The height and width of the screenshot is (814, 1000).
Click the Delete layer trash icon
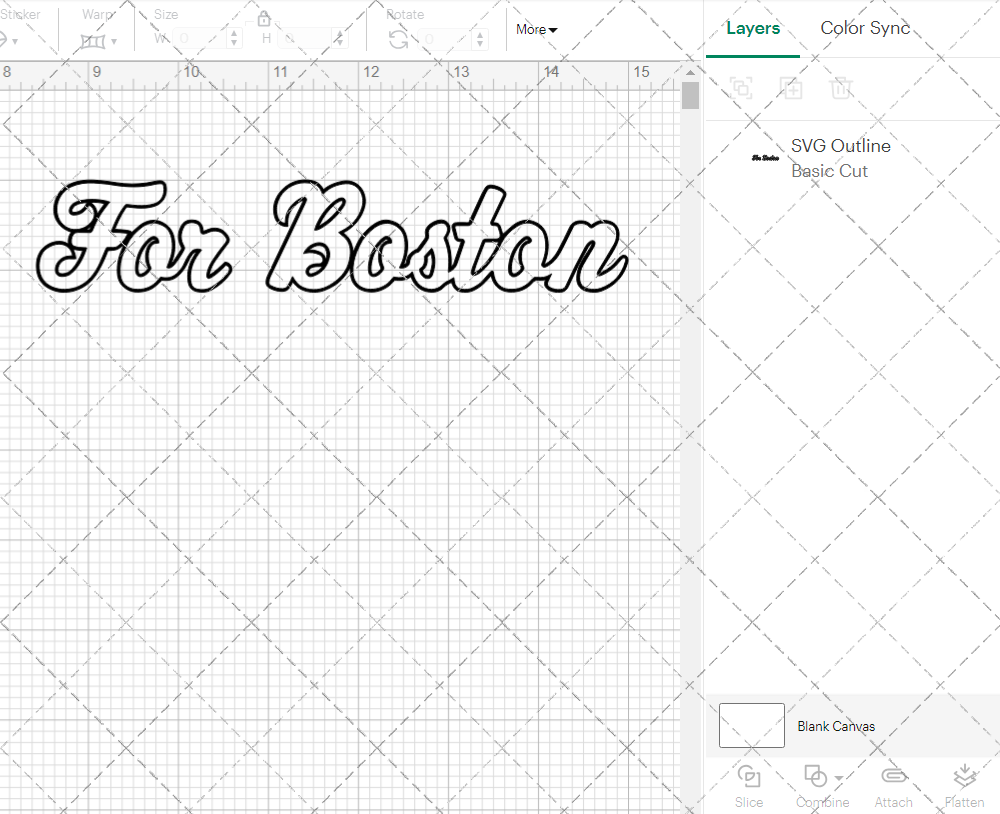[841, 88]
